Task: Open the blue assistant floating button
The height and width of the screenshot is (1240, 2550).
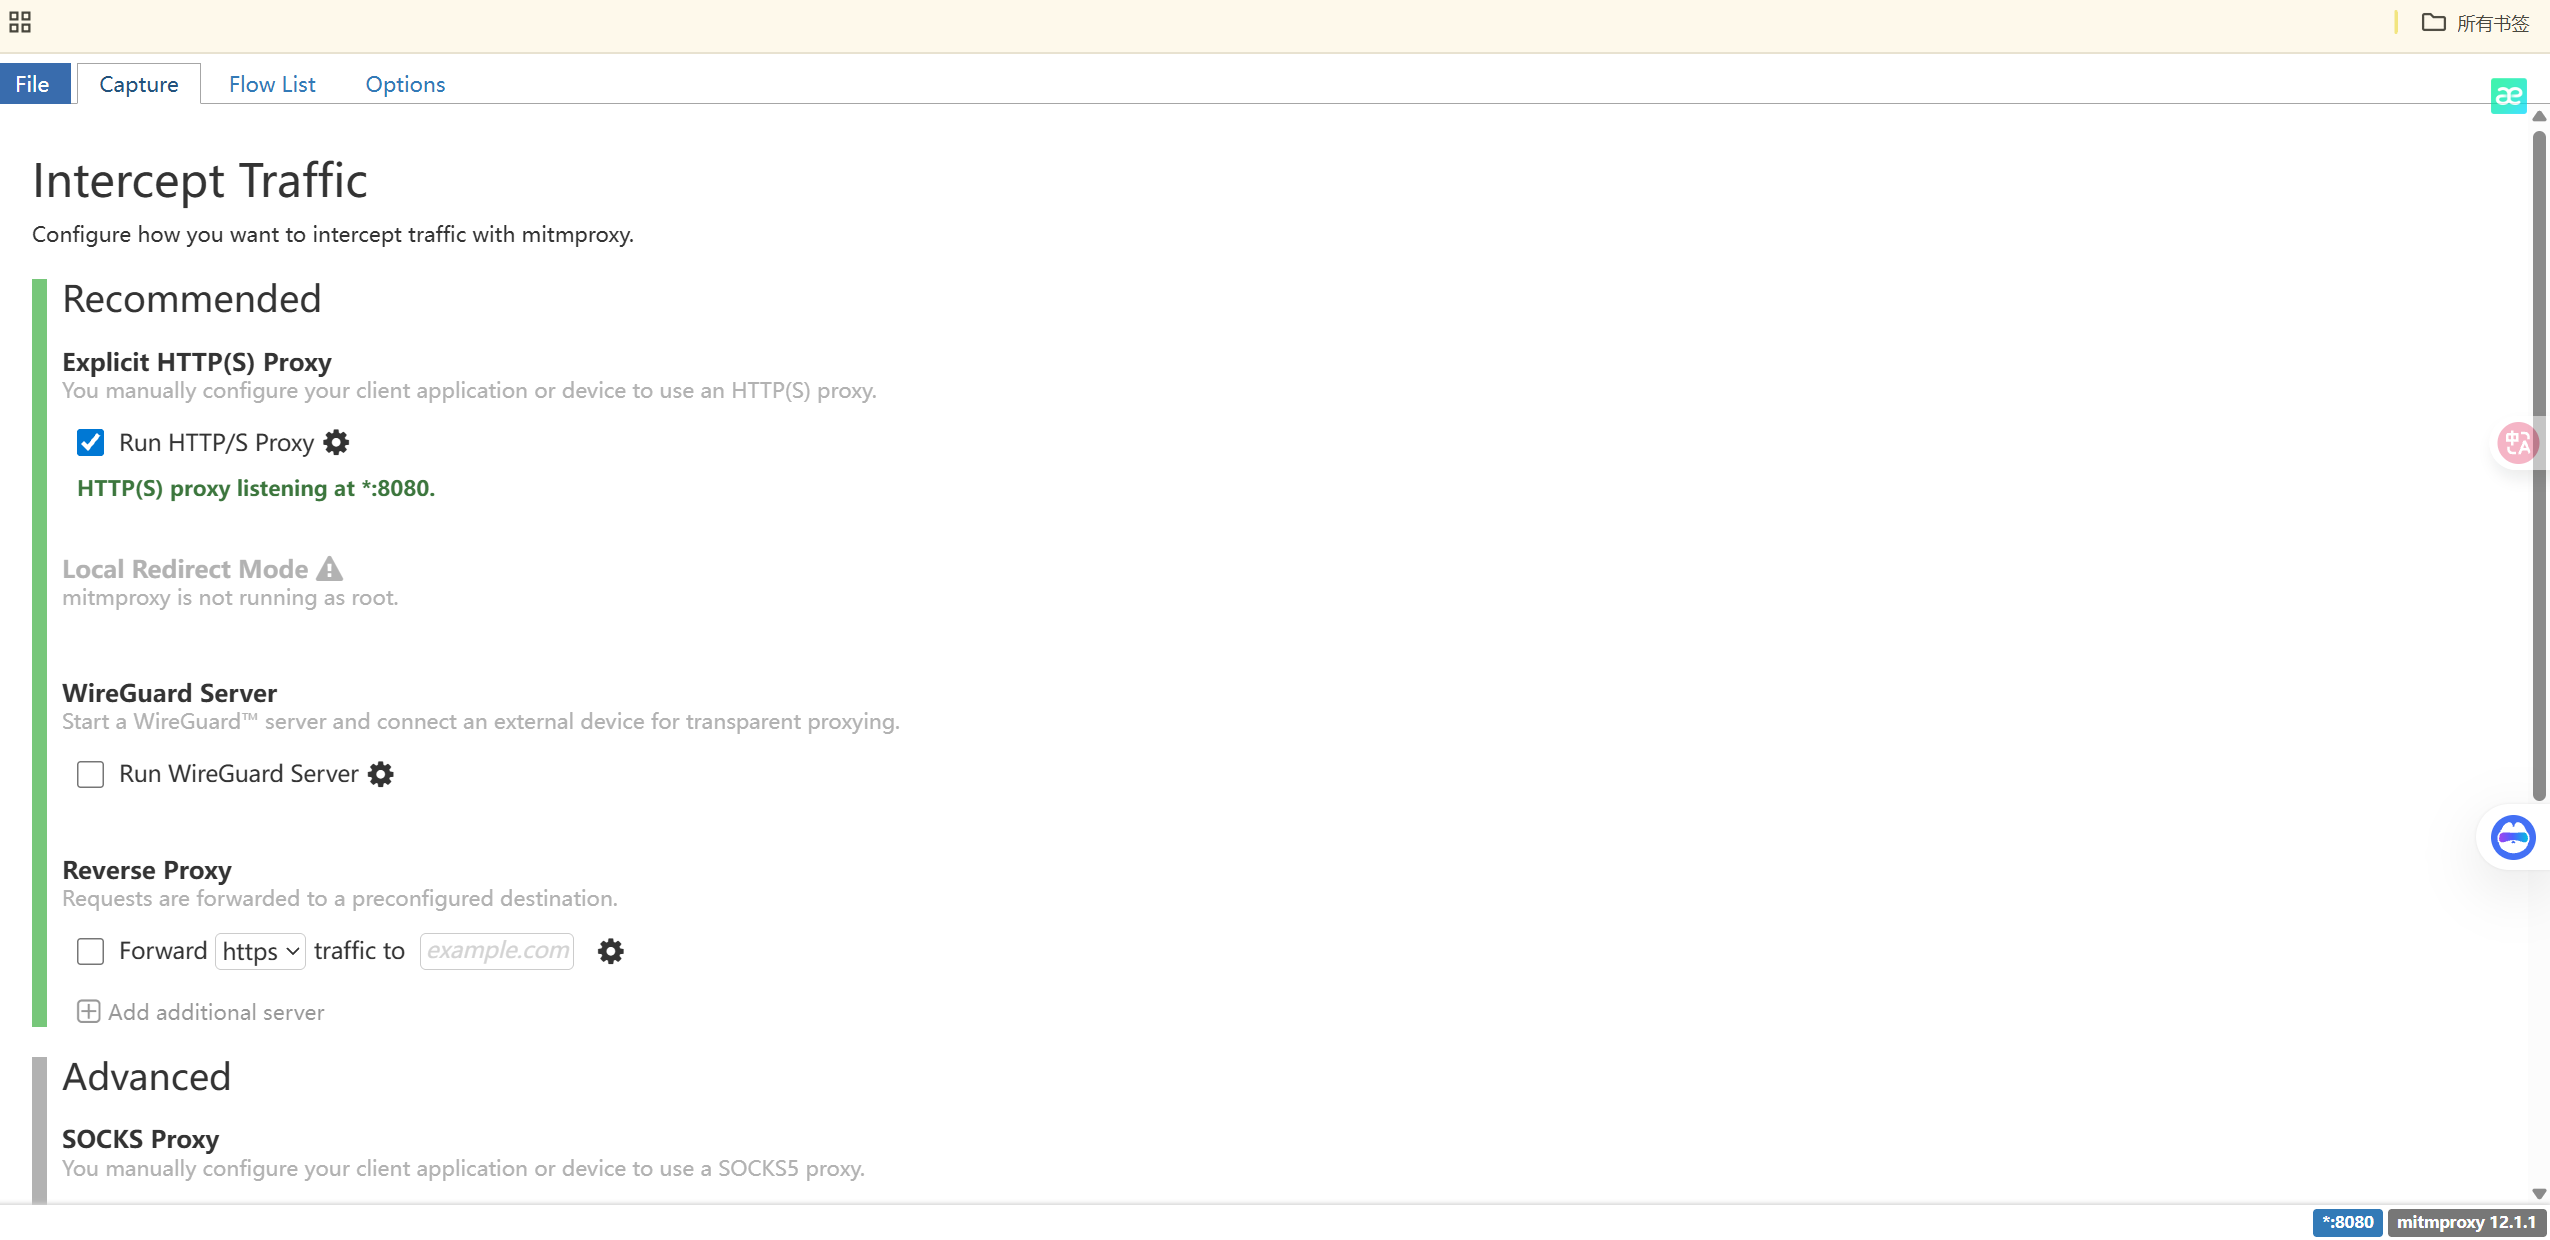Action: 2512,838
